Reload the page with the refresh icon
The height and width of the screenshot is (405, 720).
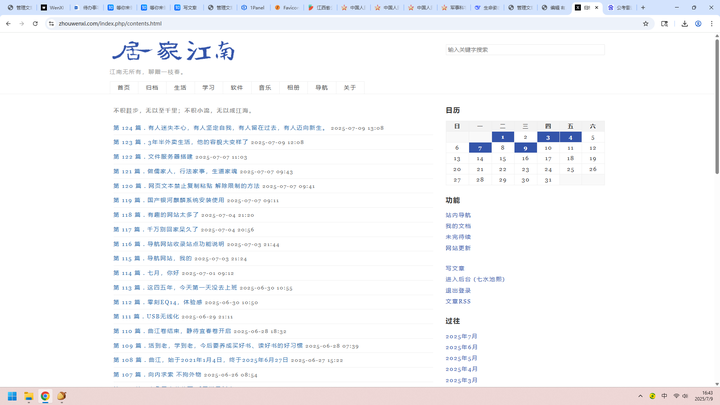click(35, 23)
